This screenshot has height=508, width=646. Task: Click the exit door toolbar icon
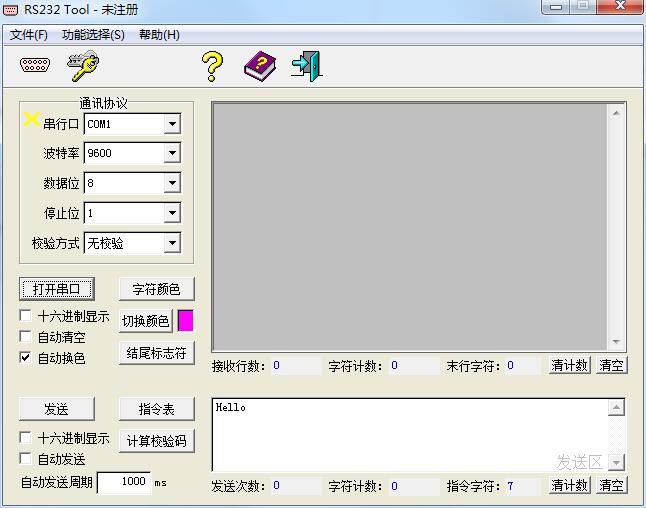click(307, 66)
